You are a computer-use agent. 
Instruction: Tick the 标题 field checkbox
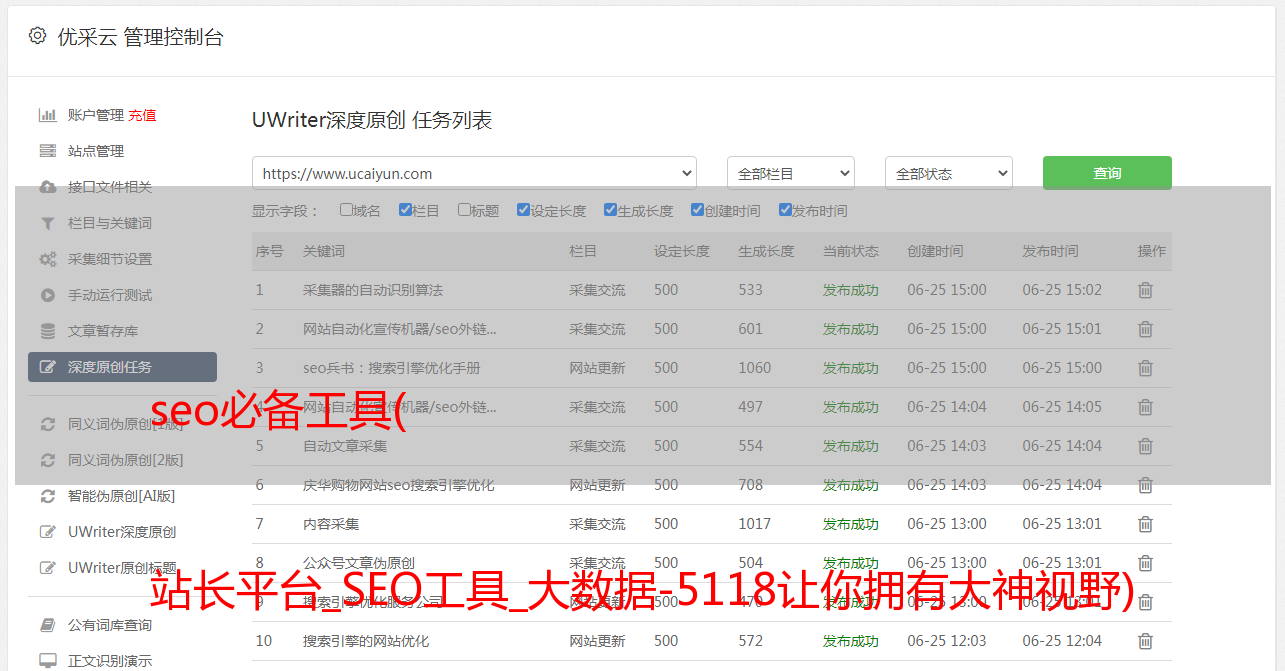(x=464, y=210)
